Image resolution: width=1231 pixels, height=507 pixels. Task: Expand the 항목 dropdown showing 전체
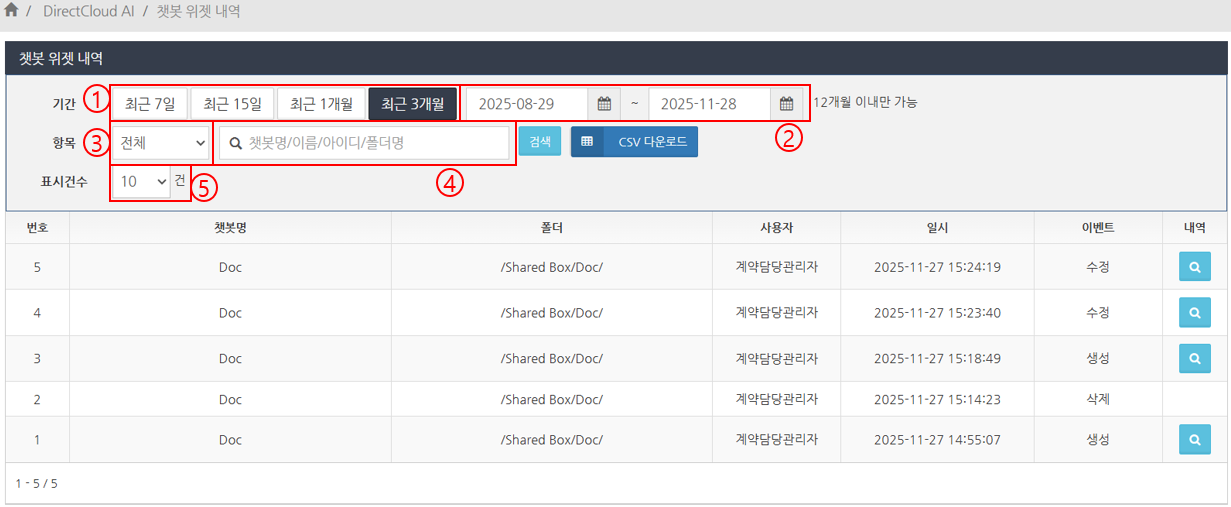tap(160, 142)
